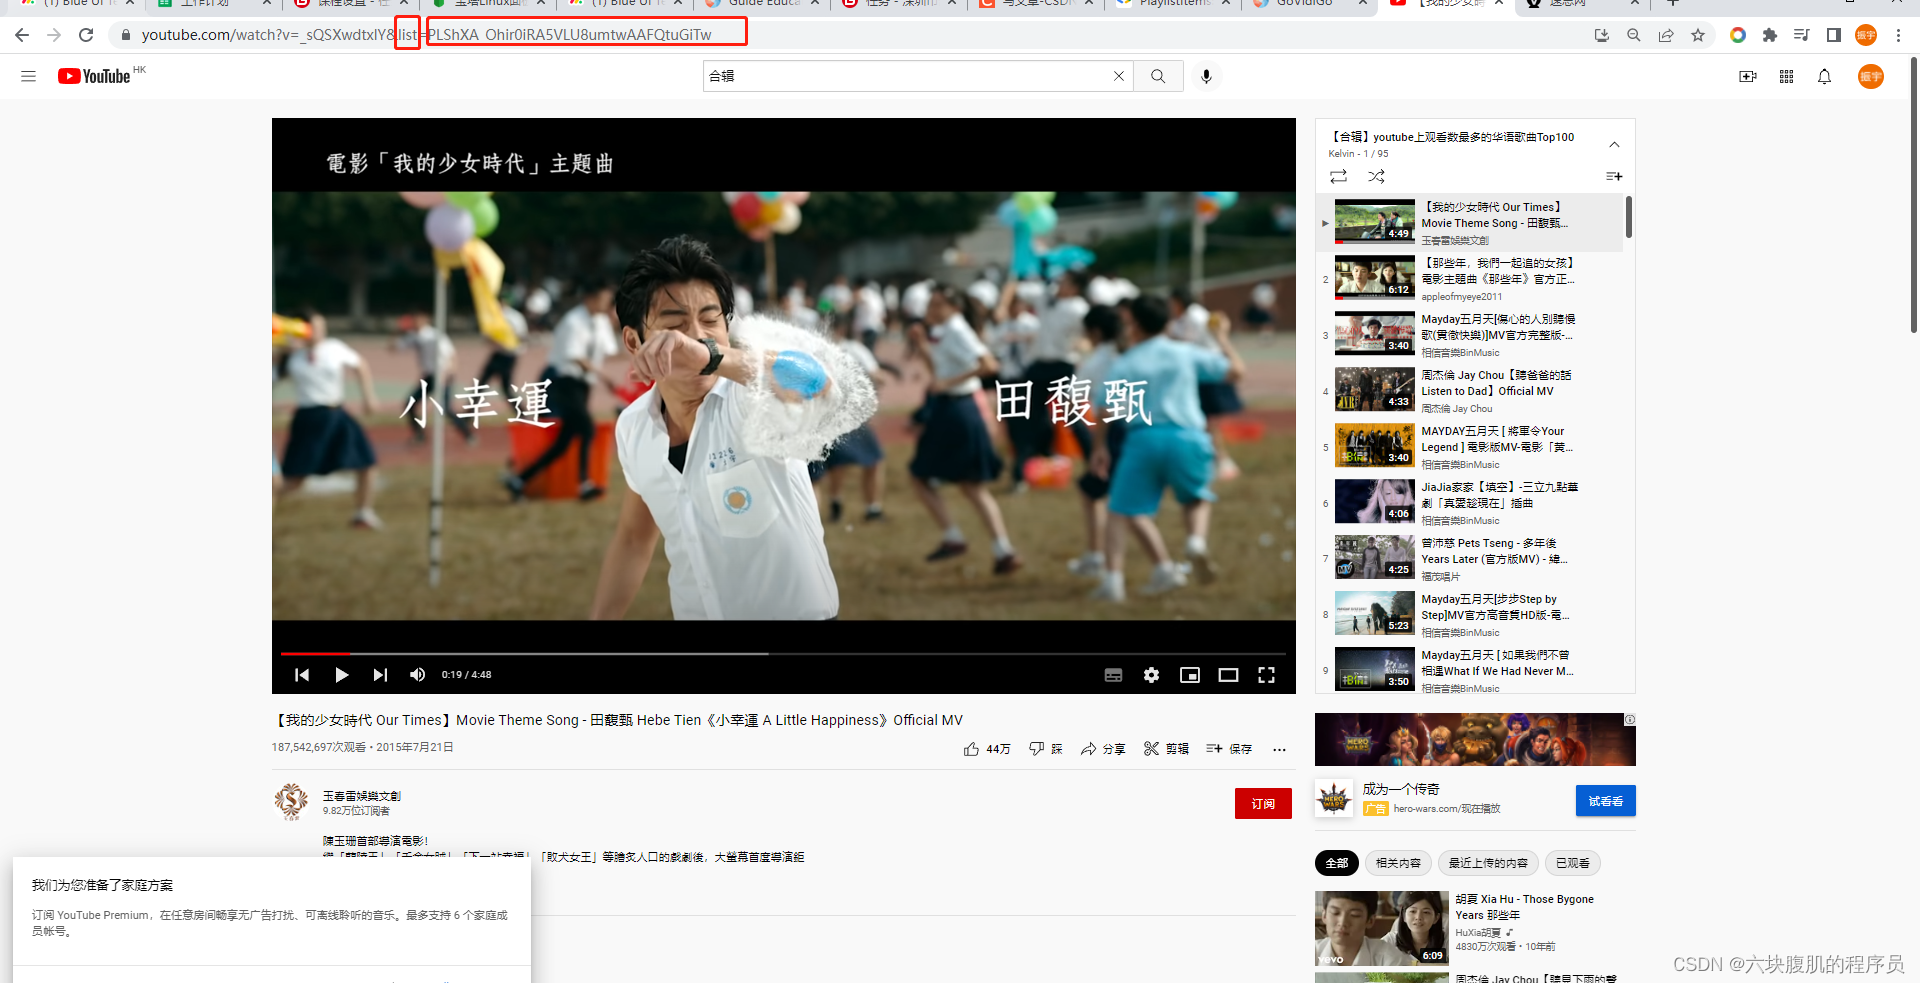This screenshot has width=1920, height=983.
Task: Play the video
Action: (341, 675)
